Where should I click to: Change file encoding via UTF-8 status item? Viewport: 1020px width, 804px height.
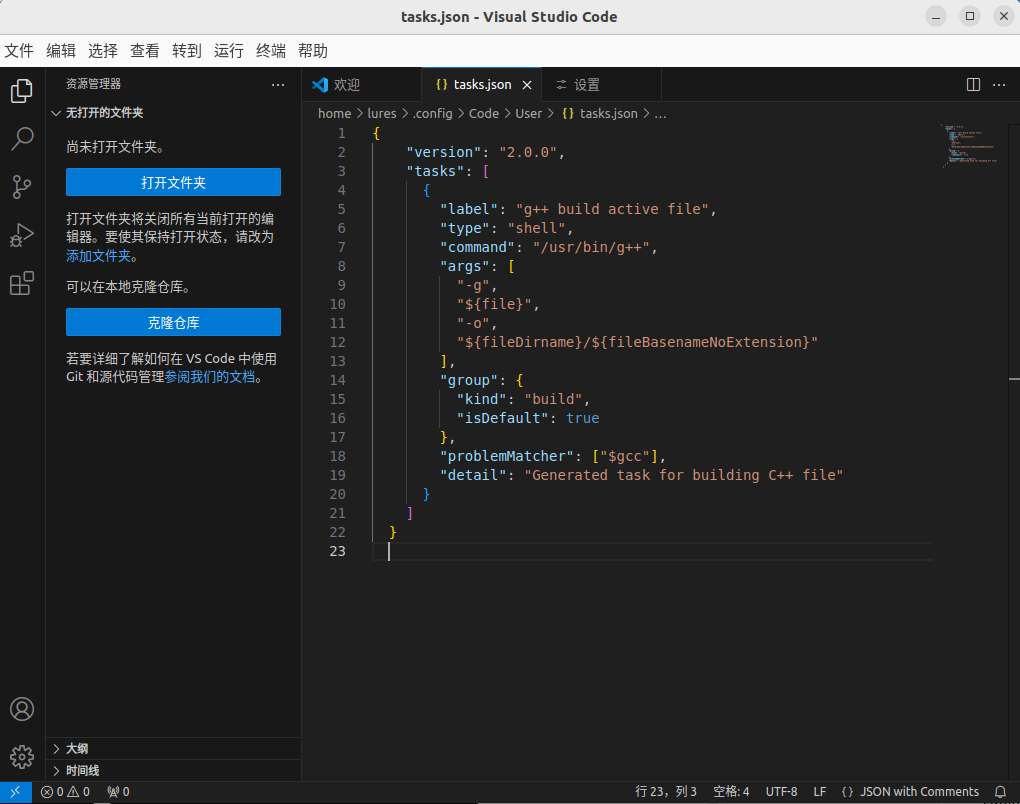(x=781, y=792)
